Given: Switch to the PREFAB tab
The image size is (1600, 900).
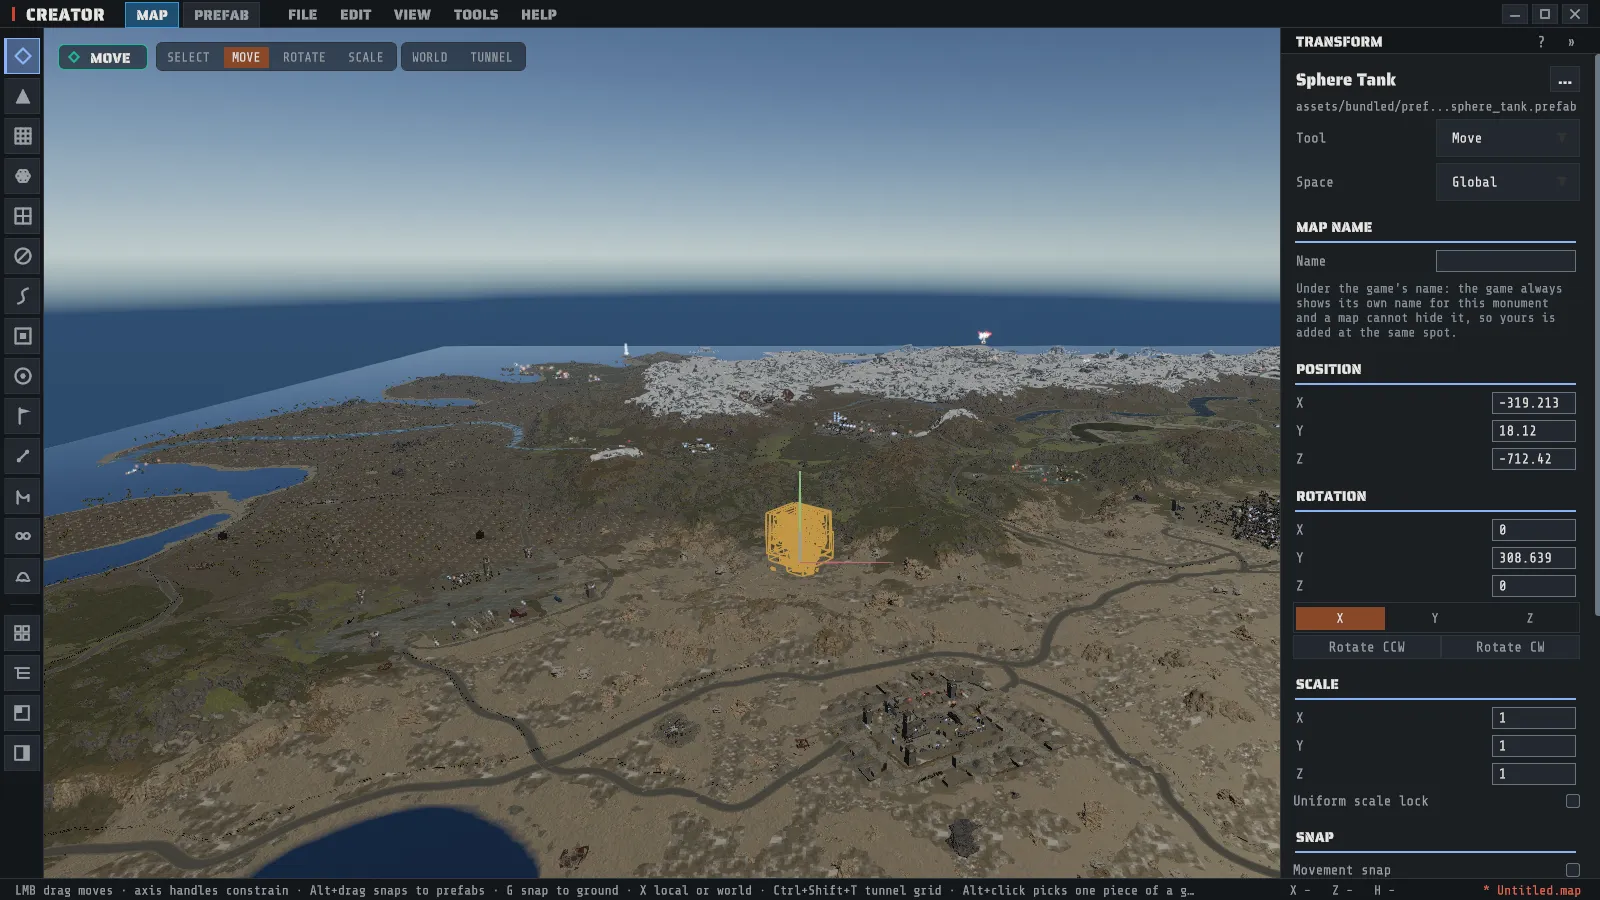Looking at the screenshot, I should [221, 14].
